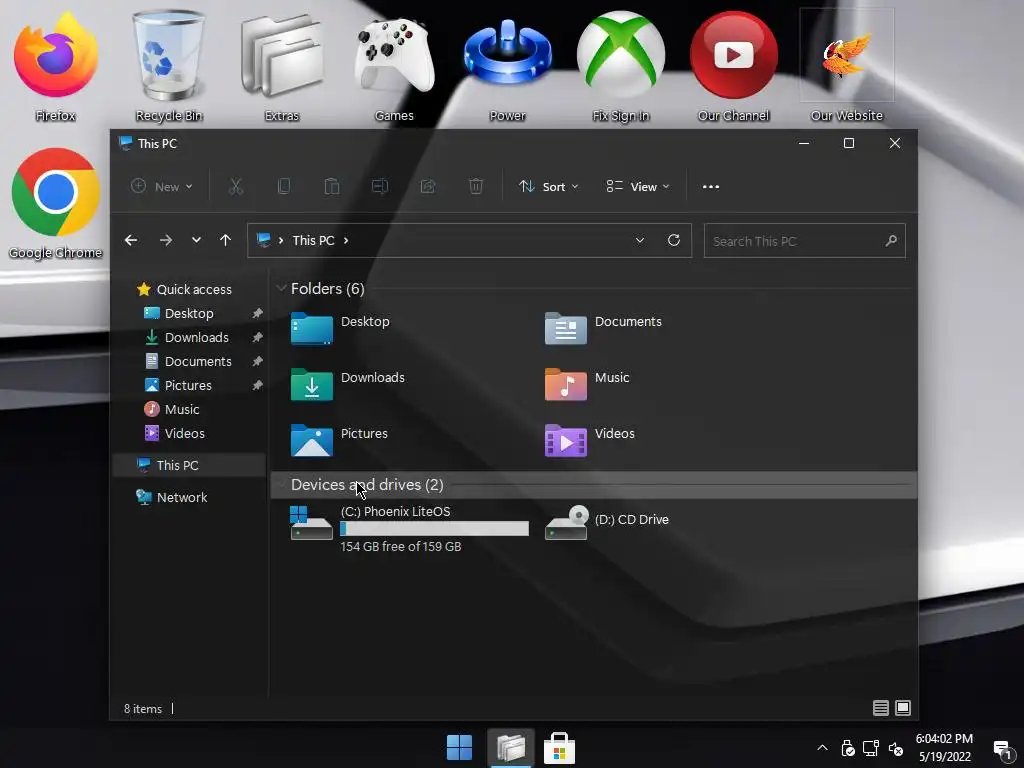1024x768 pixels.
Task: Show hidden tray icons chevron
Action: click(822, 748)
